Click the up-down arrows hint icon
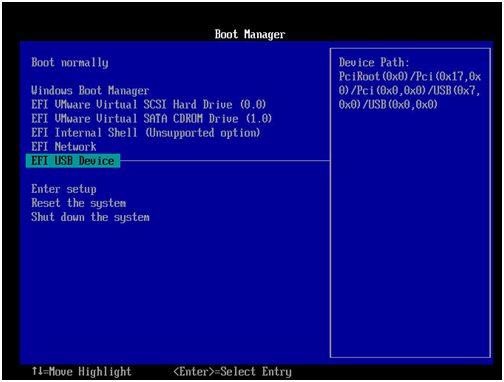Viewport: 504px width, 382px height. pyautogui.click(x=37, y=371)
